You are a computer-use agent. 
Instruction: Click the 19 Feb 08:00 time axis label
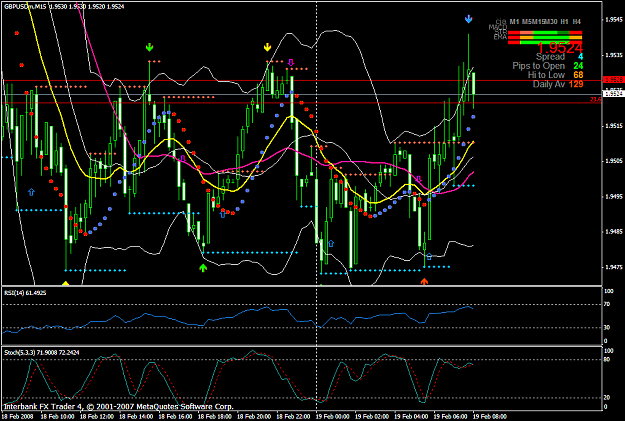click(x=490, y=417)
